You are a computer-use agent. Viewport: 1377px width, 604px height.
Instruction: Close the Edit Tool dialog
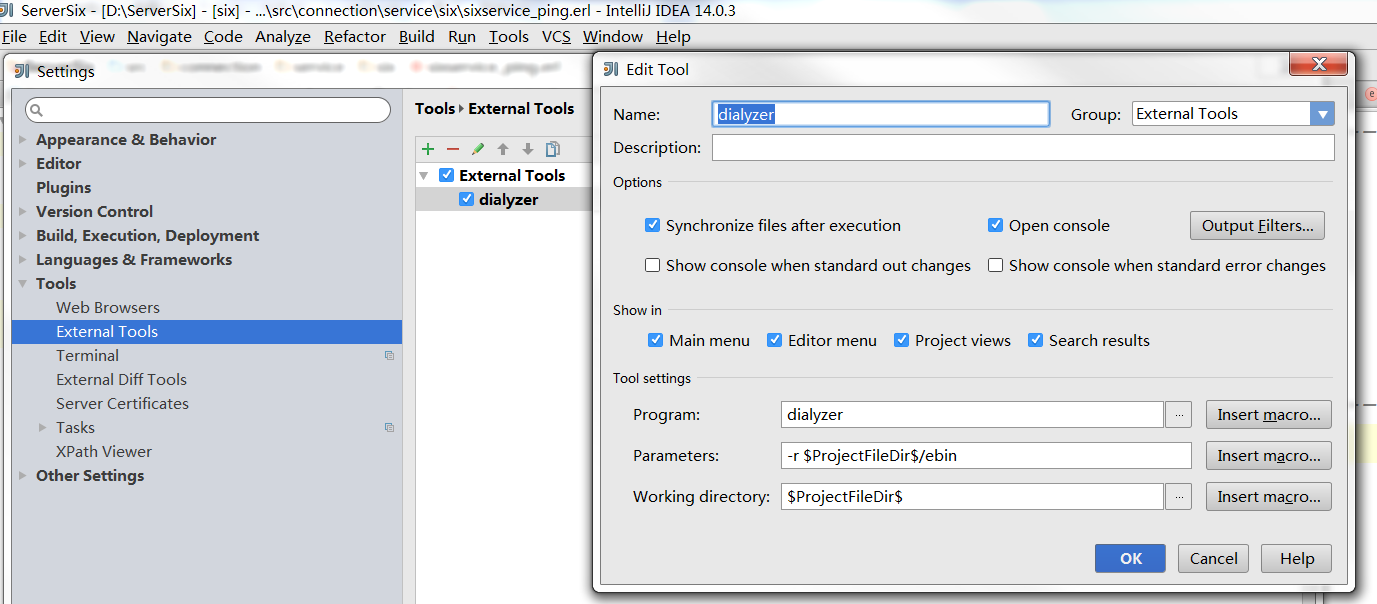(x=1318, y=64)
